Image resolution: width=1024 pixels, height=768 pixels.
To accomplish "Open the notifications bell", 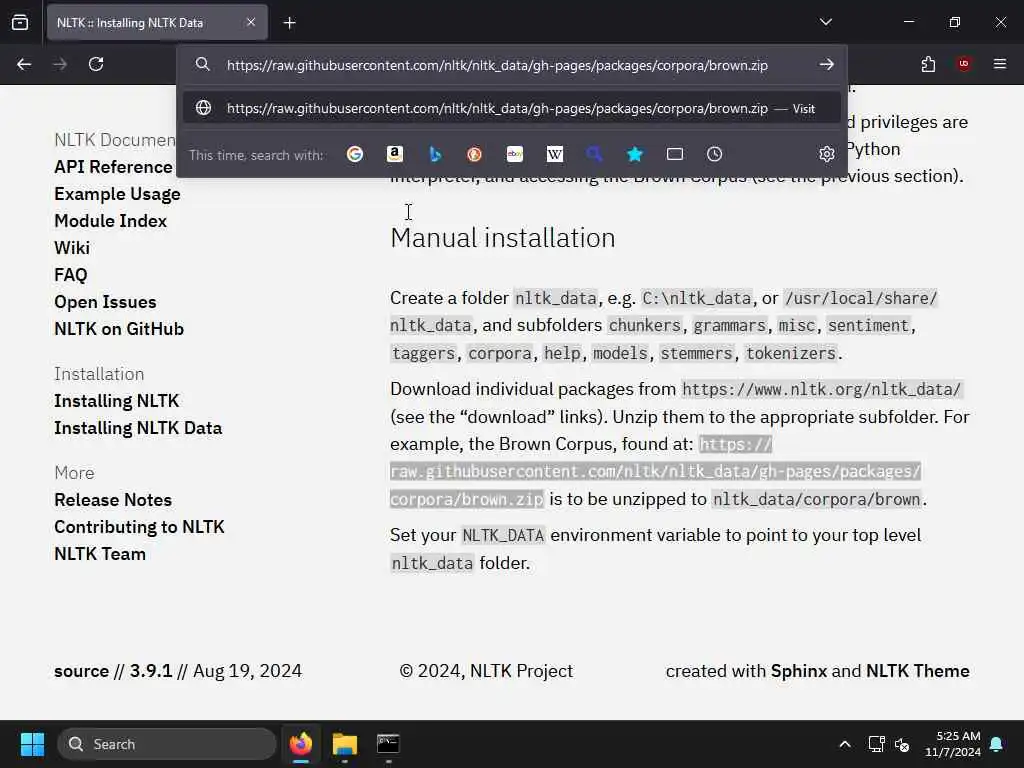I will [997, 744].
